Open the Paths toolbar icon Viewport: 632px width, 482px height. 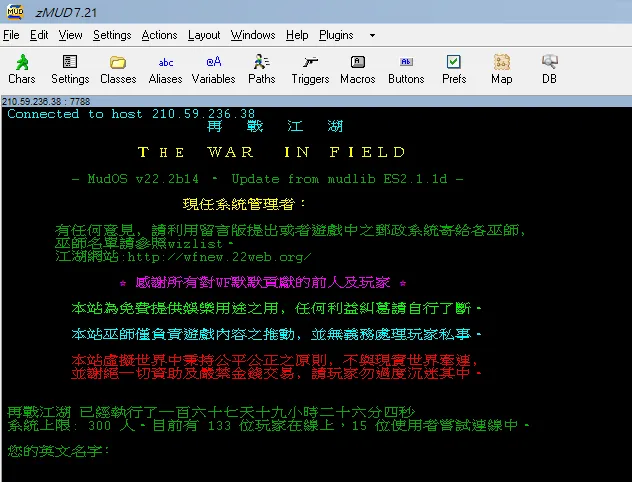click(x=262, y=69)
